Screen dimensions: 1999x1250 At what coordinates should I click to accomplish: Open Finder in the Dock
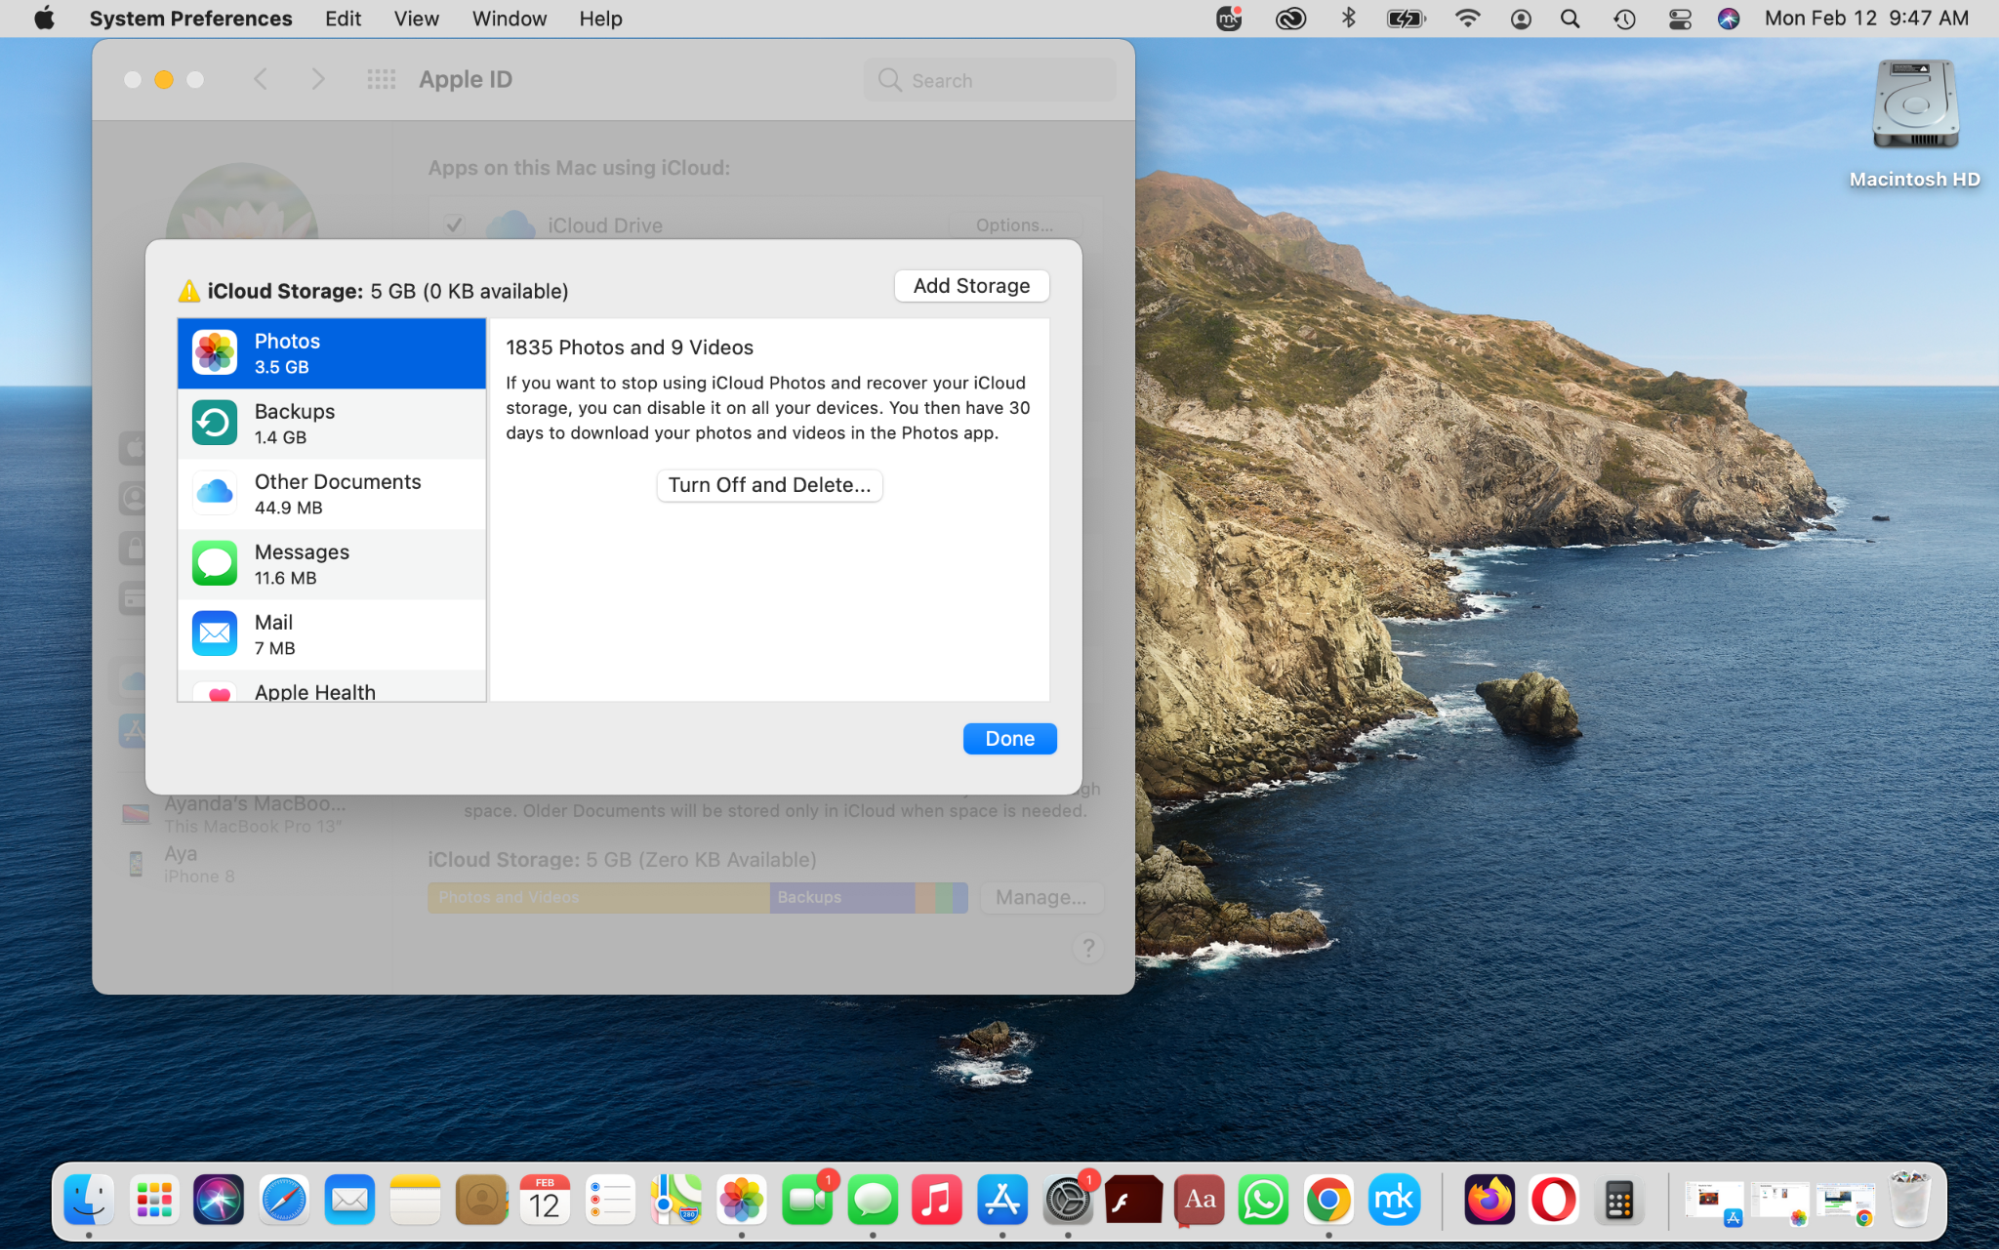coord(88,1199)
